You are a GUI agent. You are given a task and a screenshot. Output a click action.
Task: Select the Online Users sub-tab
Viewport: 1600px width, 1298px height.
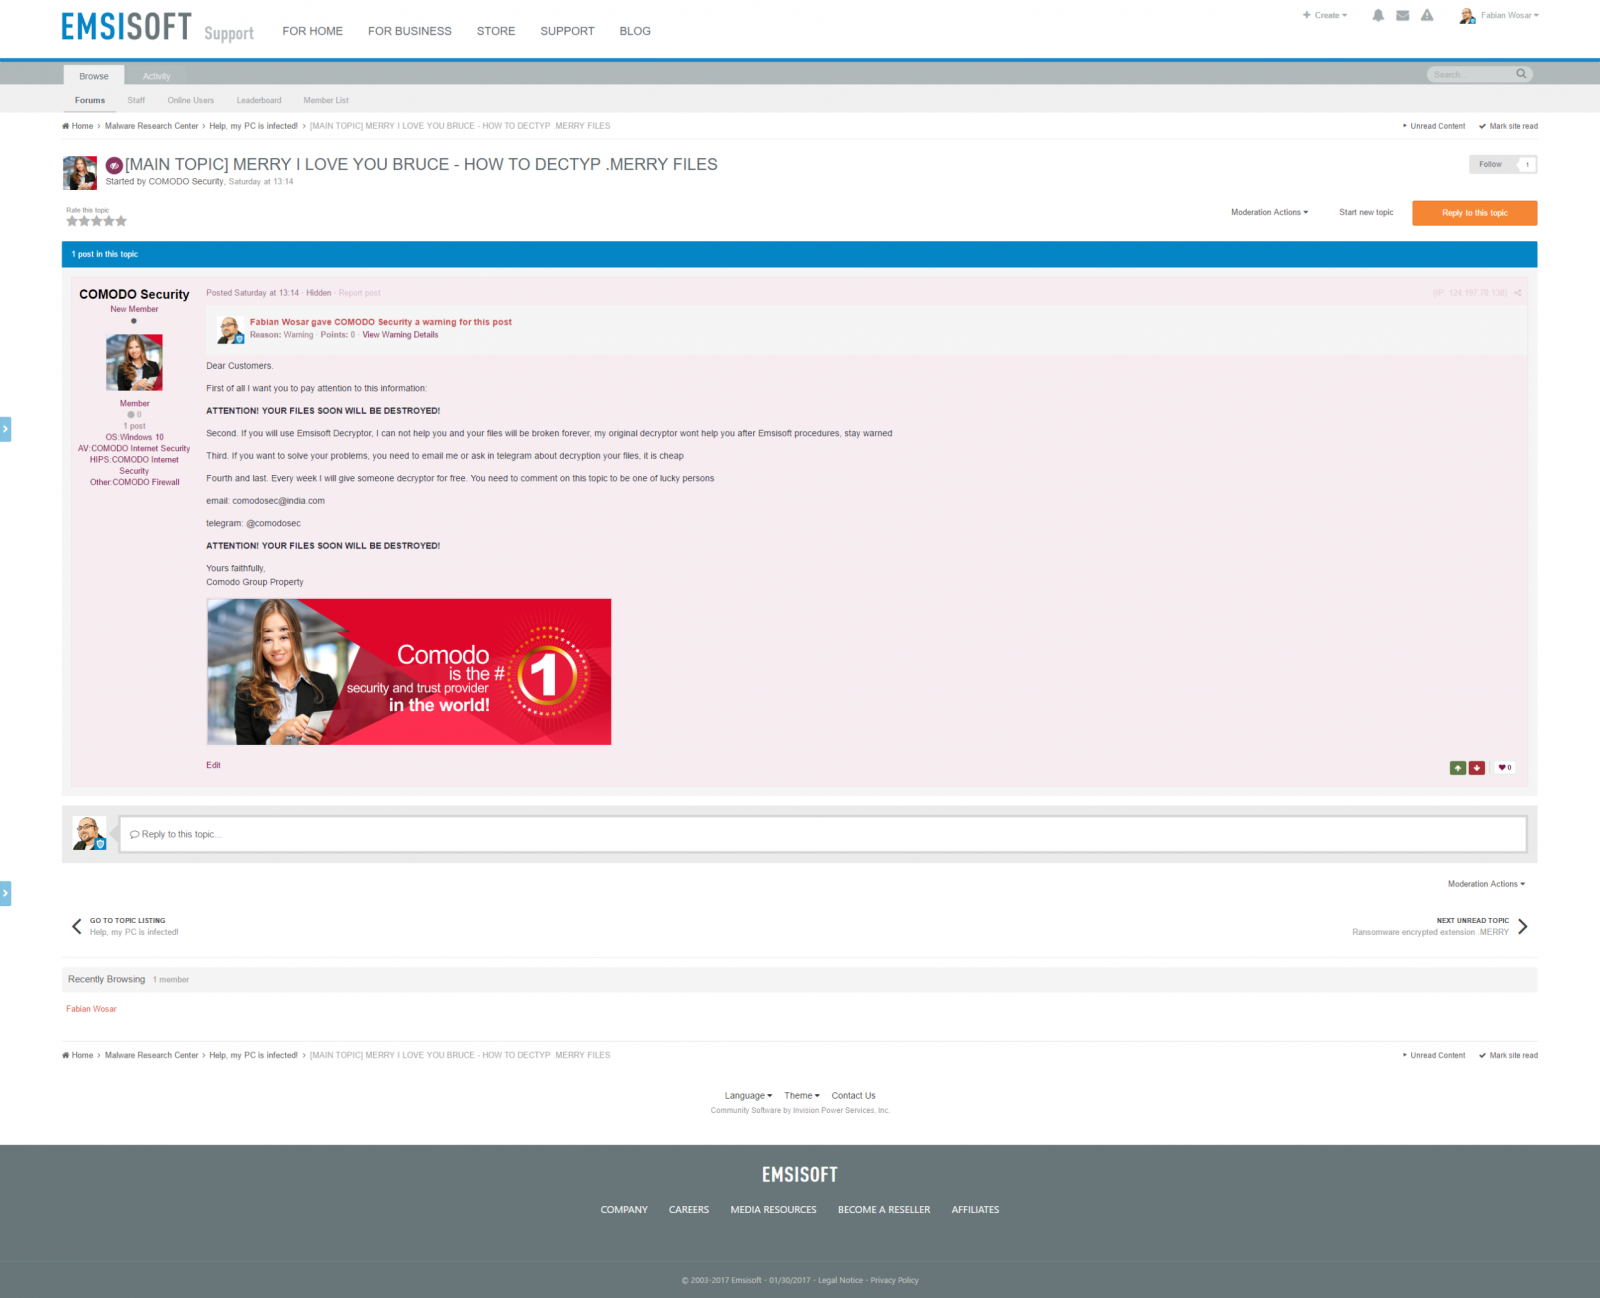[191, 100]
